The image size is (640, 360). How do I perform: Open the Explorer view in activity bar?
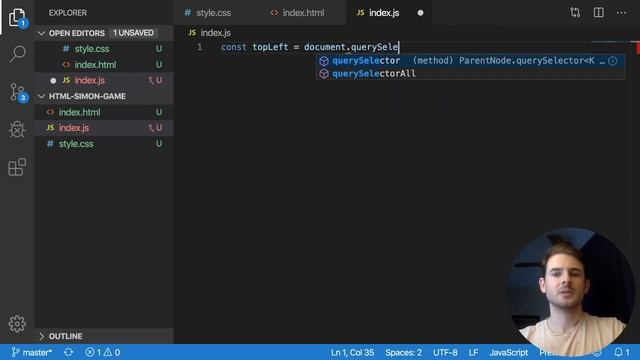(17, 17)
